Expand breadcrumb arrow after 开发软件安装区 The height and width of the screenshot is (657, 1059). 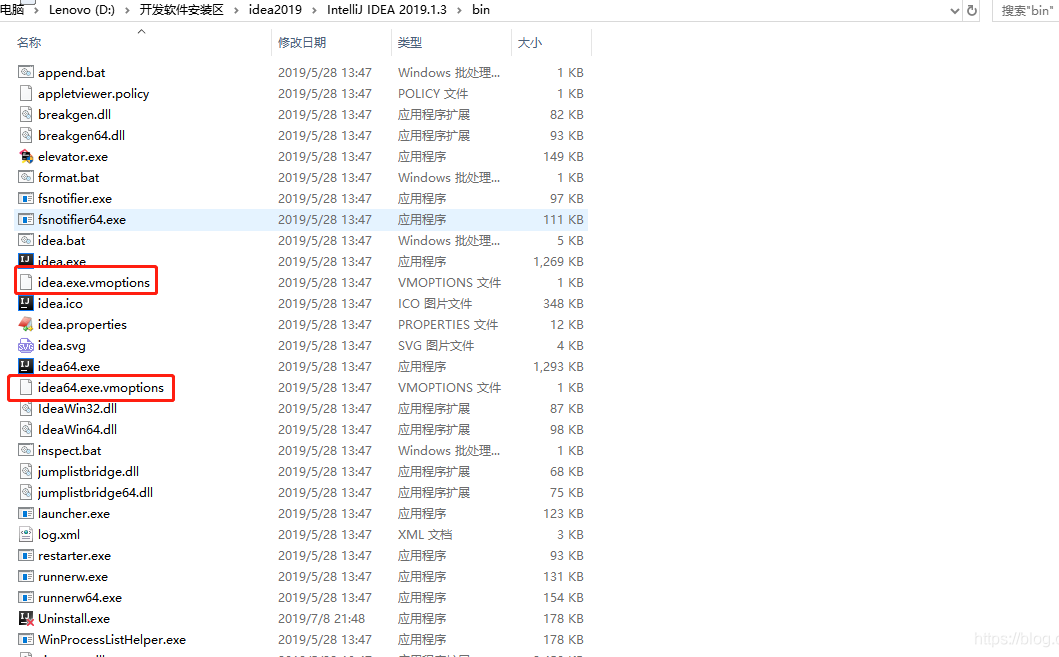pos(236,10)
